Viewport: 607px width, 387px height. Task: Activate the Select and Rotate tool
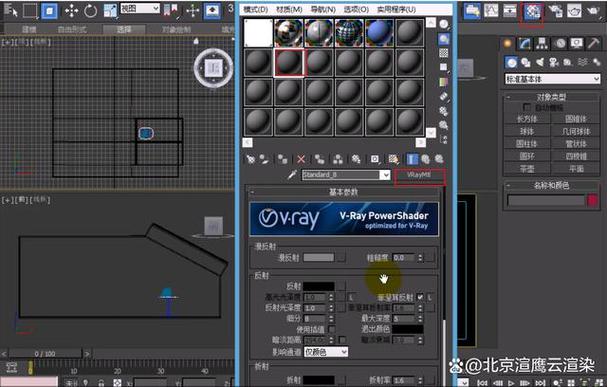(90, 10)
